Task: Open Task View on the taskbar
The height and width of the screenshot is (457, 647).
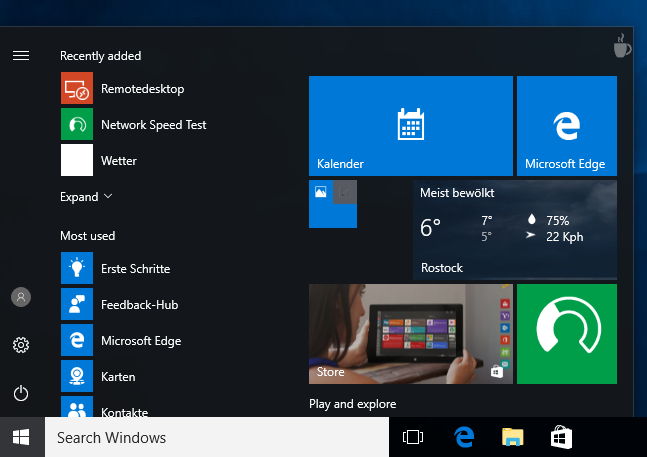Action: pyautogui.click(x=413, y=437)
